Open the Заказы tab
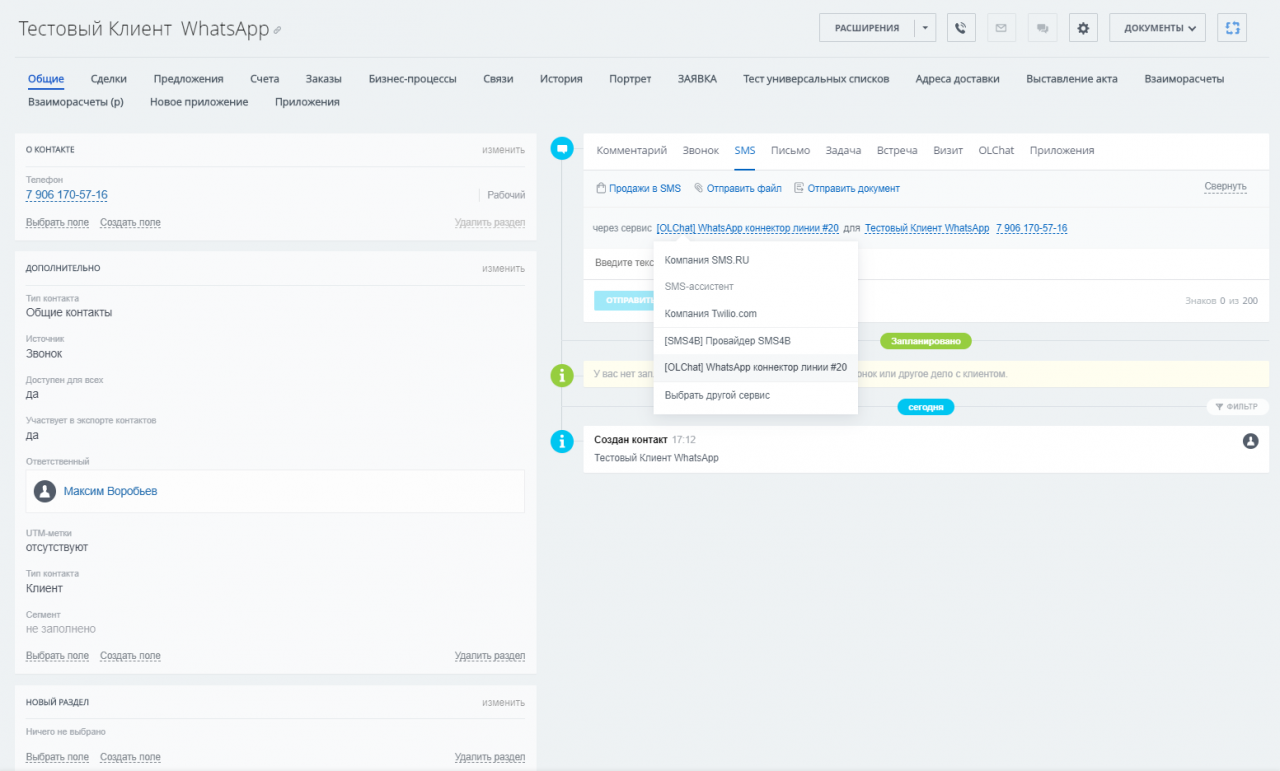Viewport: 1280px width, 771px height. coord(323,78)
